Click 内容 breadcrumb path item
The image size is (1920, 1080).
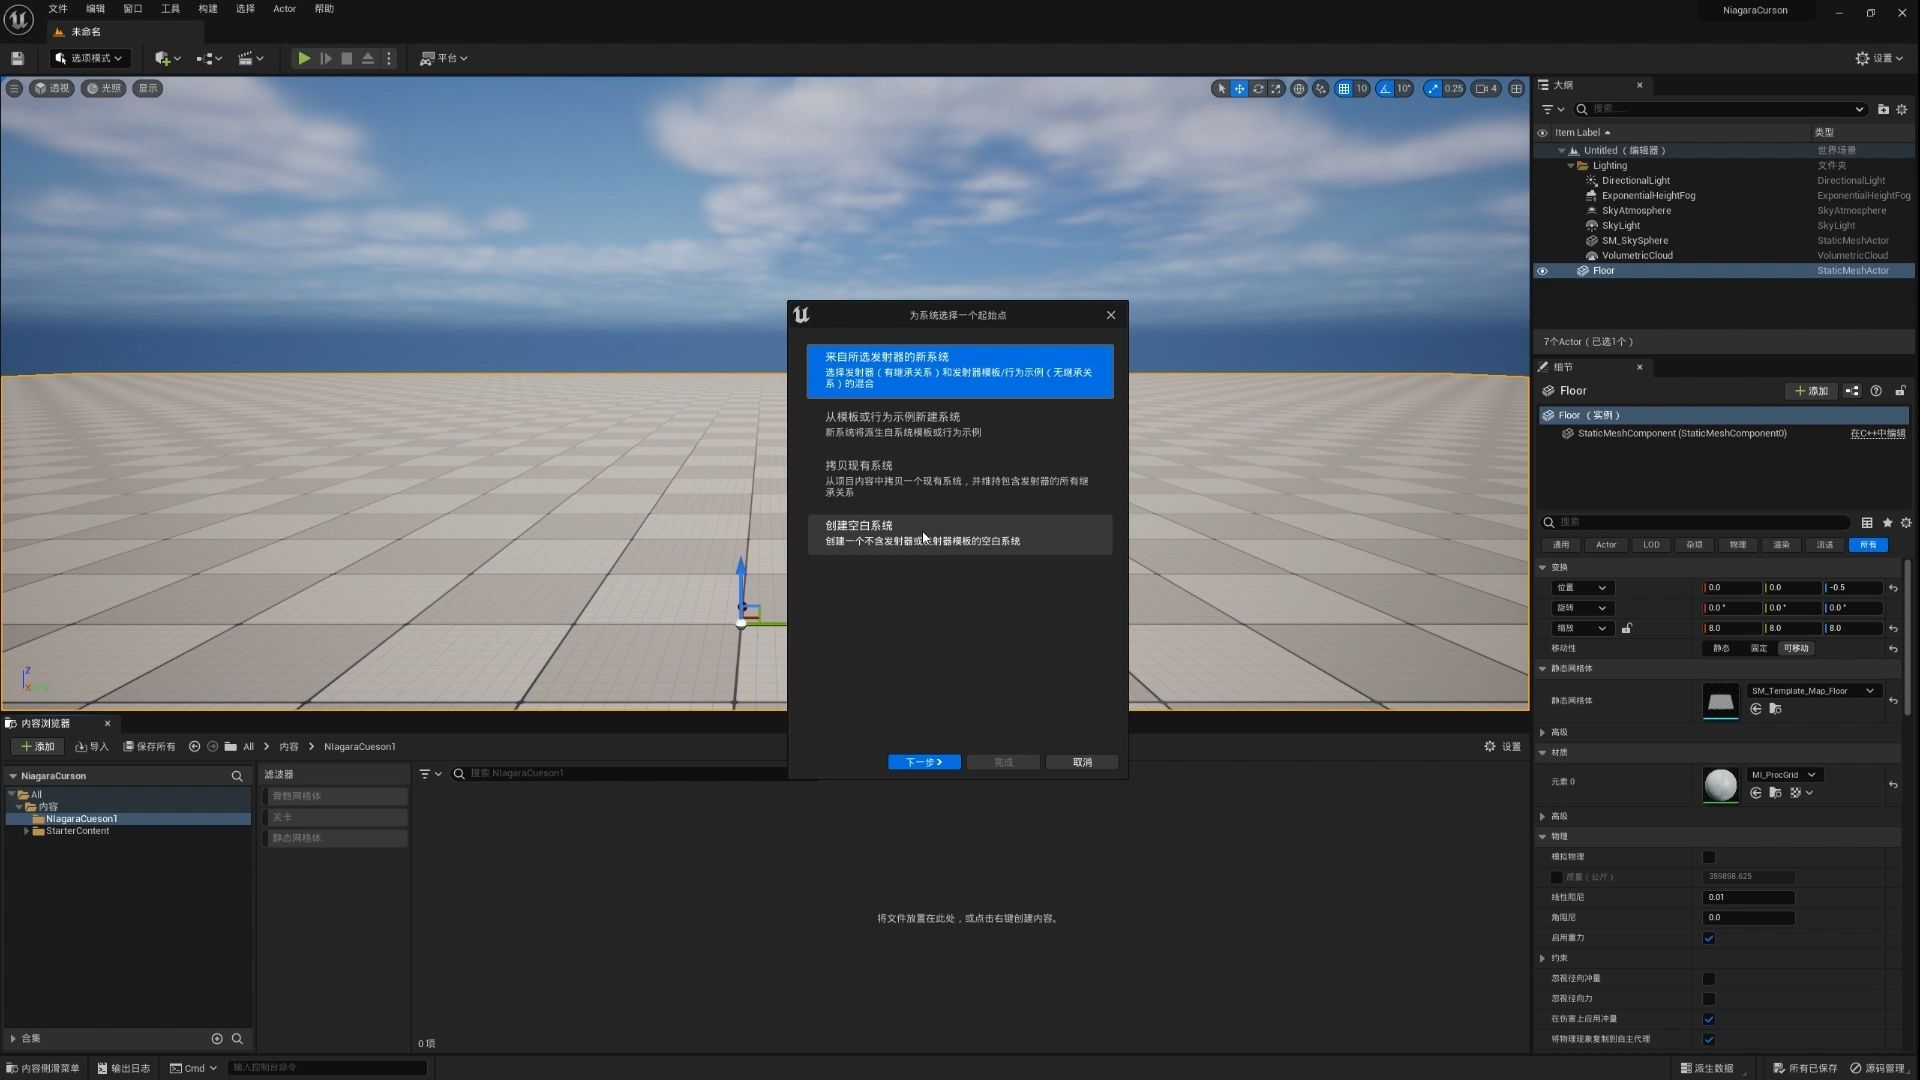289,746
